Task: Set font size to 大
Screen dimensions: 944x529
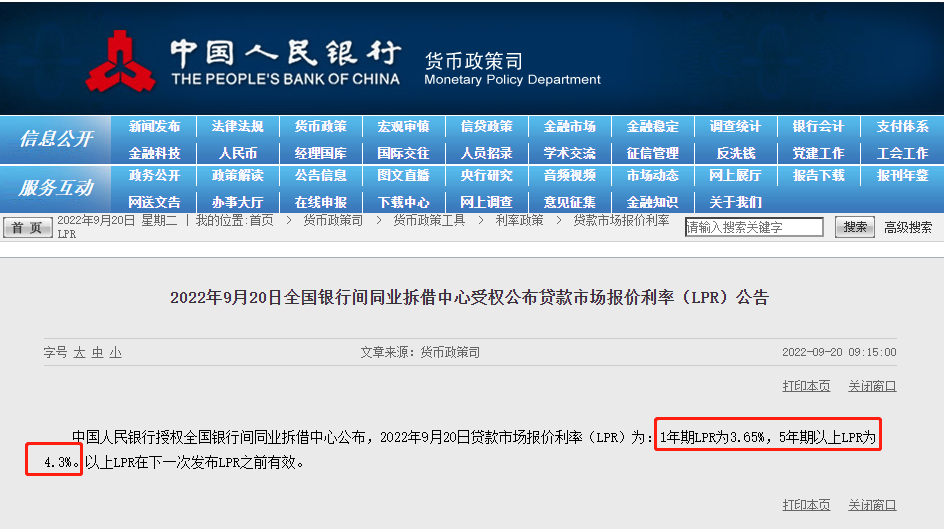Action: 79,353
